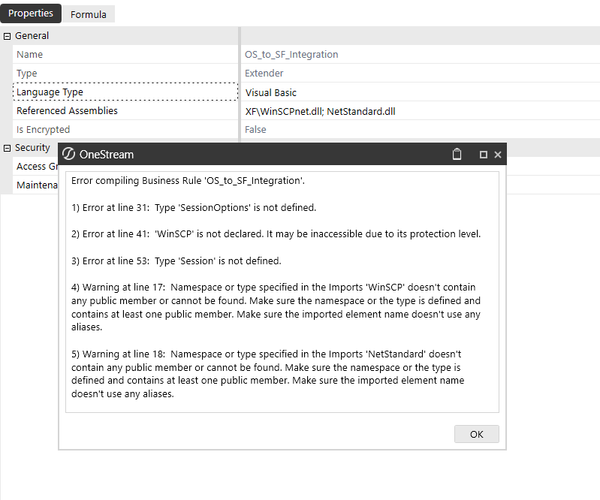
Task: Collapse the General section
Action: click(x=7, y=36)
